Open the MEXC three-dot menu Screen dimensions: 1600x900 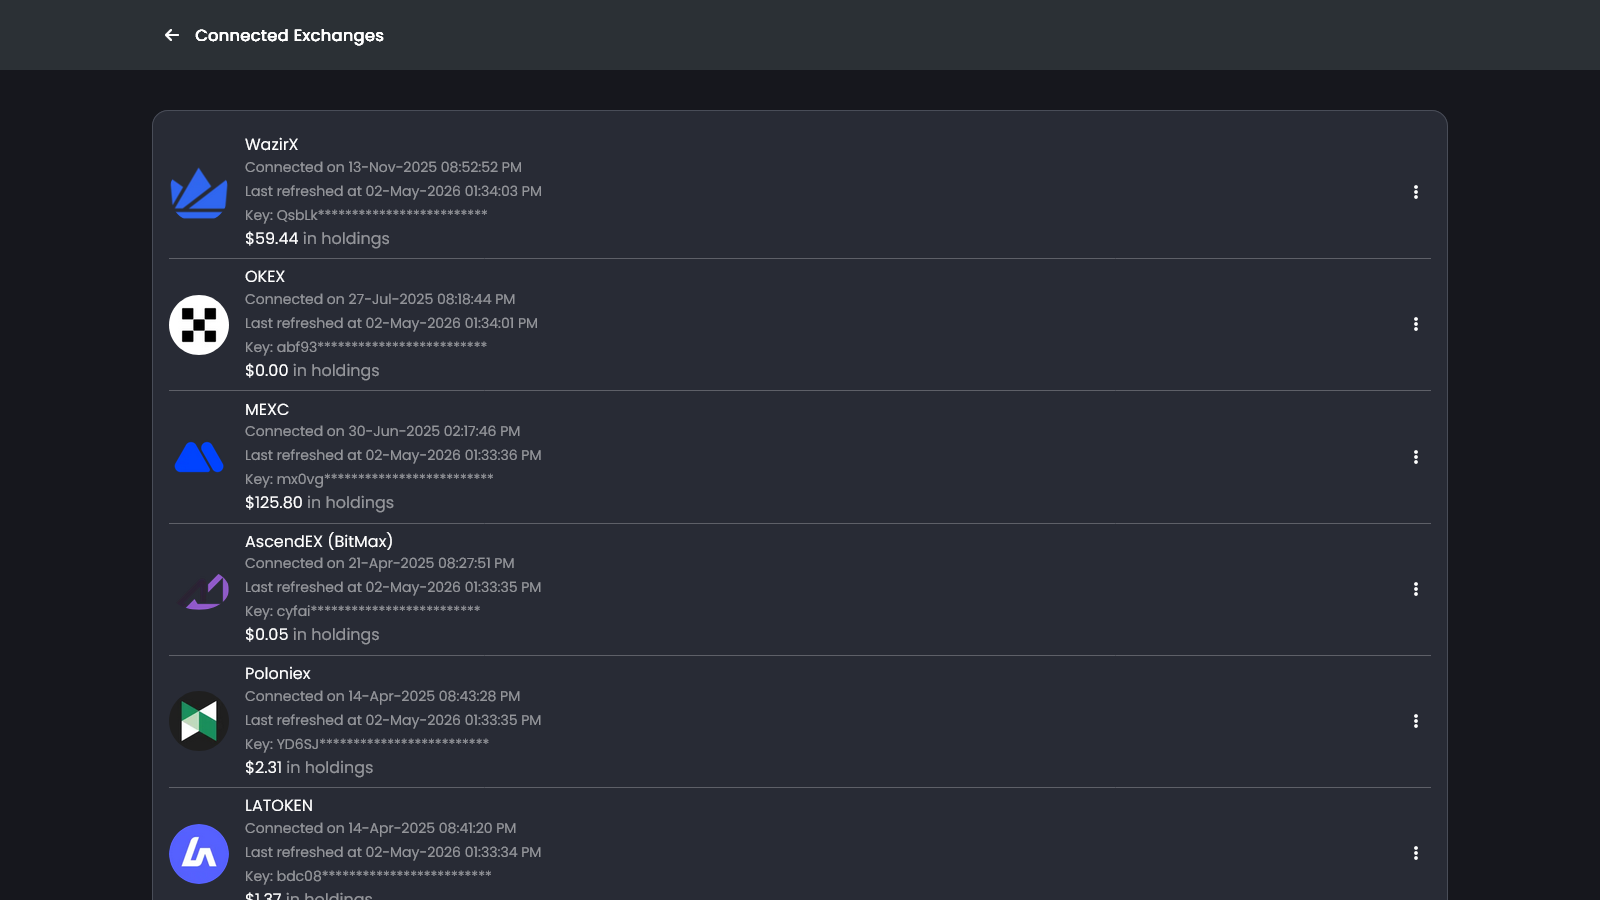[x=1415, y=457]
